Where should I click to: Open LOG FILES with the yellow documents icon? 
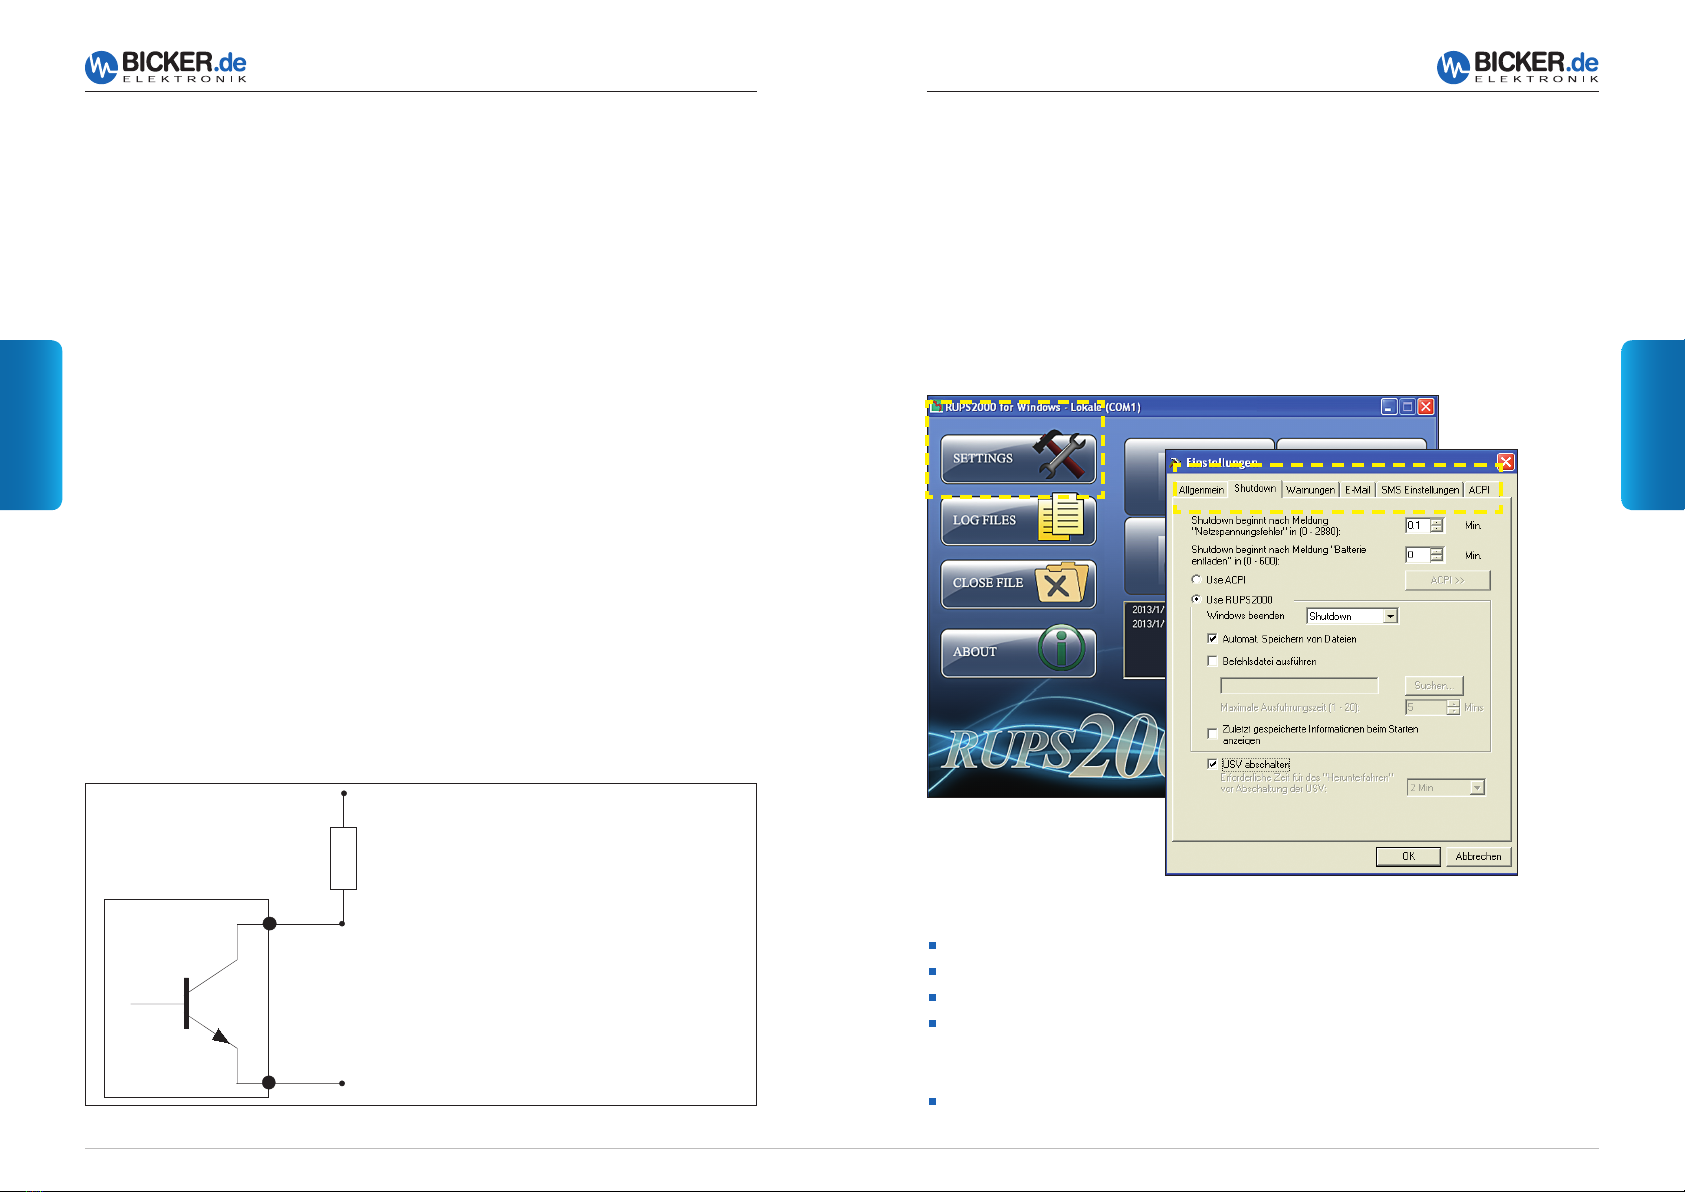(x=1018, y=520)
